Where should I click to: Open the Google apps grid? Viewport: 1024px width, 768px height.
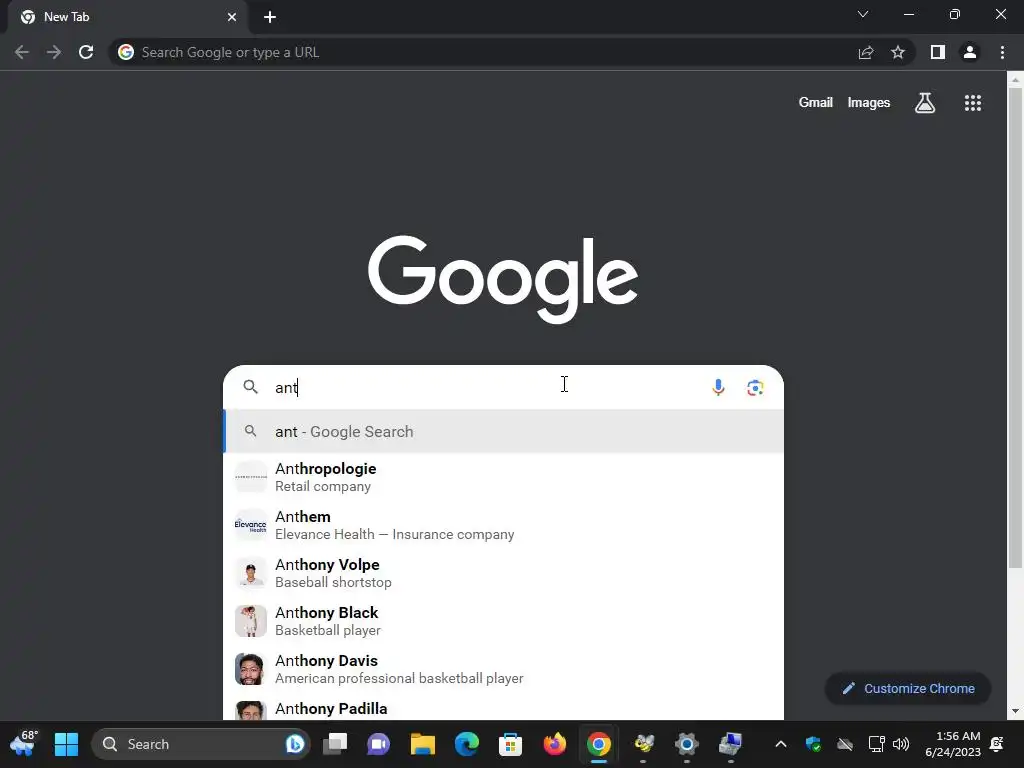click(x=973, y=103)
